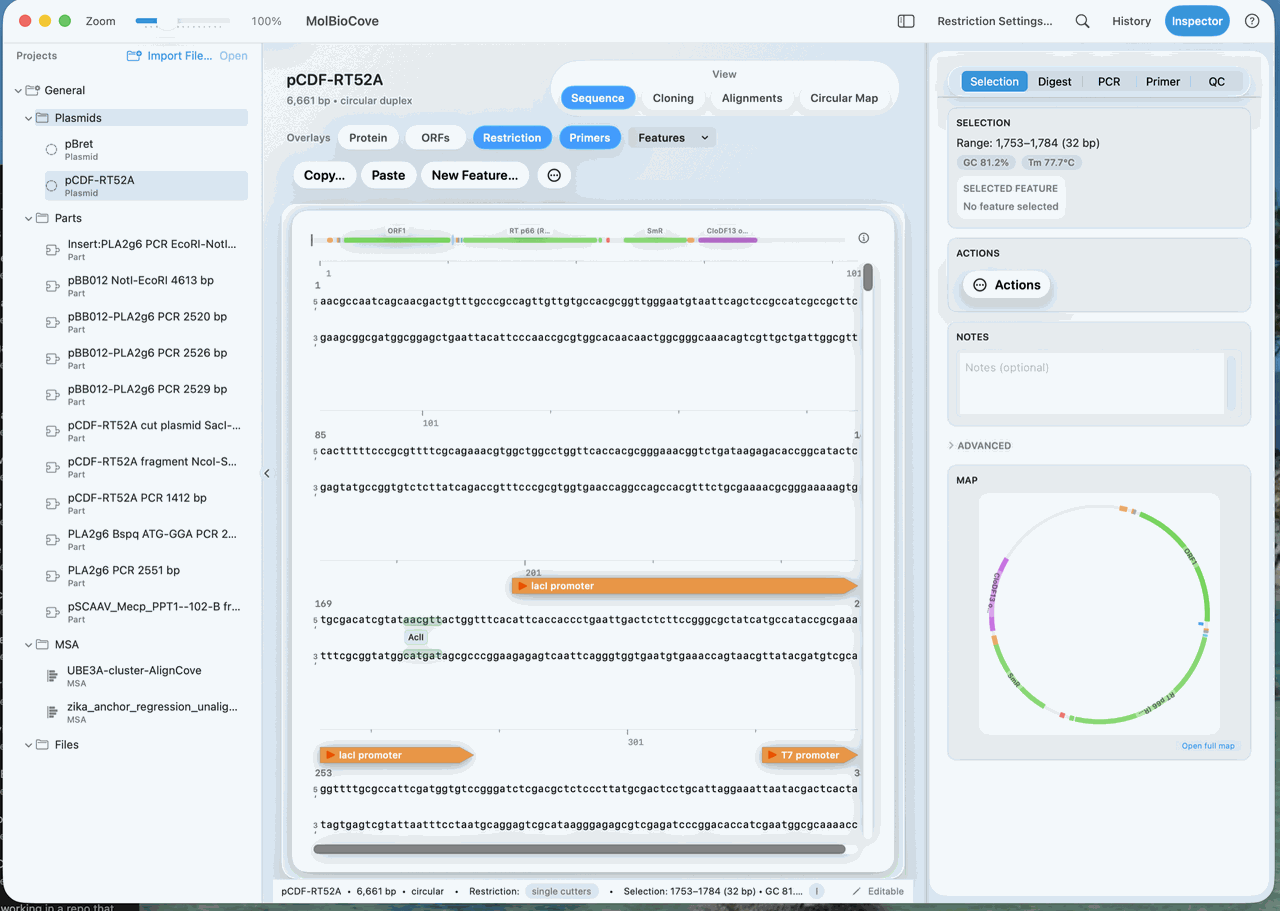Click the vertical scrollbar of sequence view
1280x911 pixels.
click(868, 277)
